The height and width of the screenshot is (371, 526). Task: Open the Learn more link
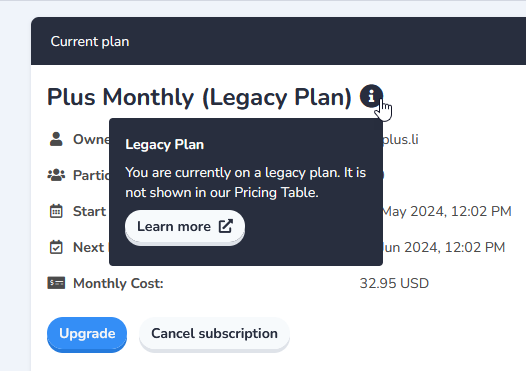(185, 227)
